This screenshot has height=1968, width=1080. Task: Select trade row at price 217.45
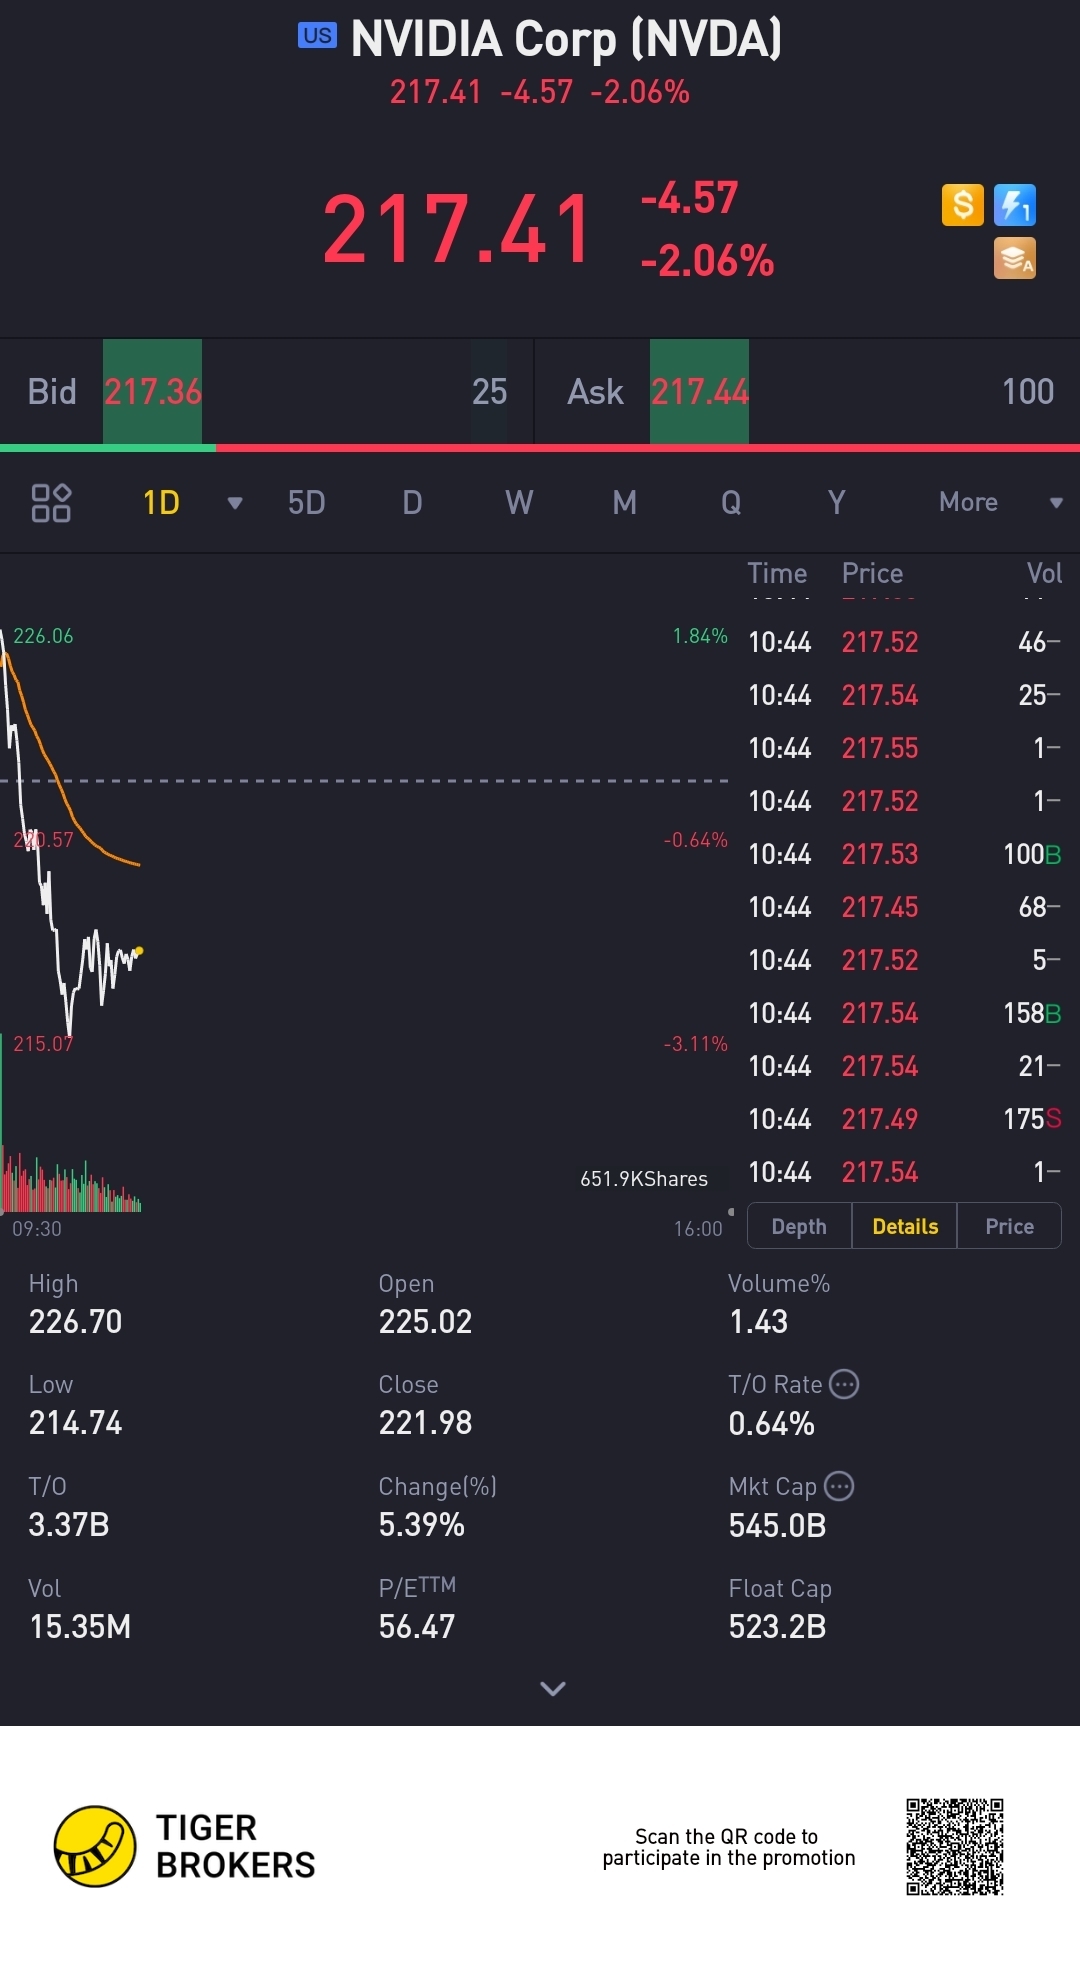(904, 907)
